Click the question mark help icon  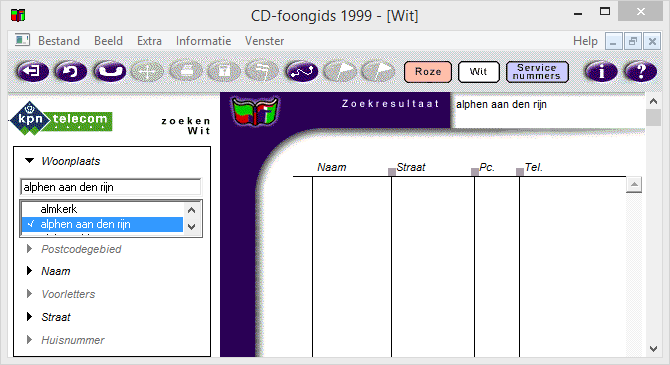coord(641,71)
